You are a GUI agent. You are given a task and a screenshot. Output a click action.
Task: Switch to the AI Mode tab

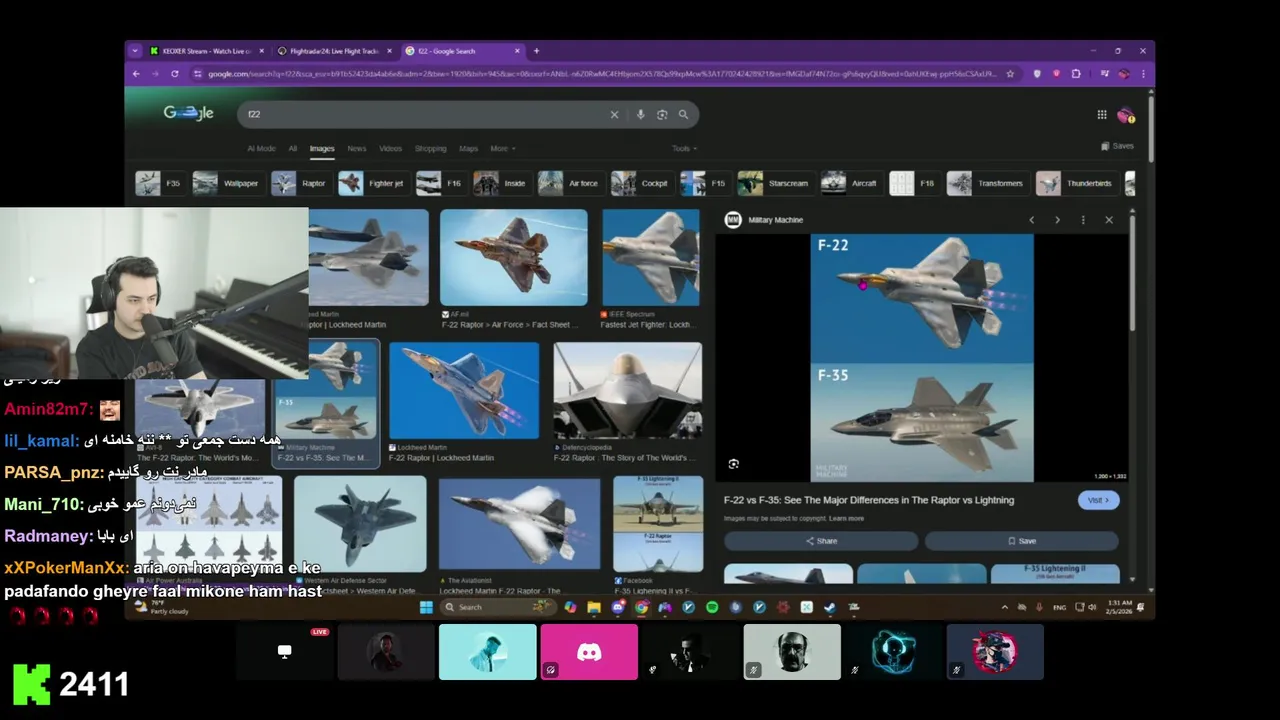coord(261,148)
